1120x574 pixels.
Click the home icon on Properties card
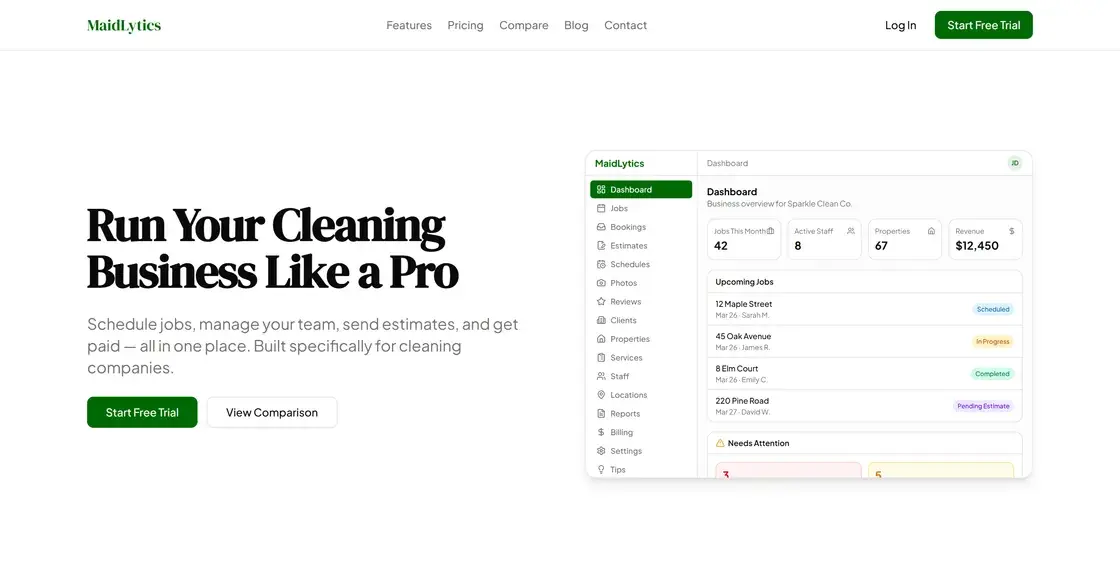pyautogui.click(x=931, y=231)
